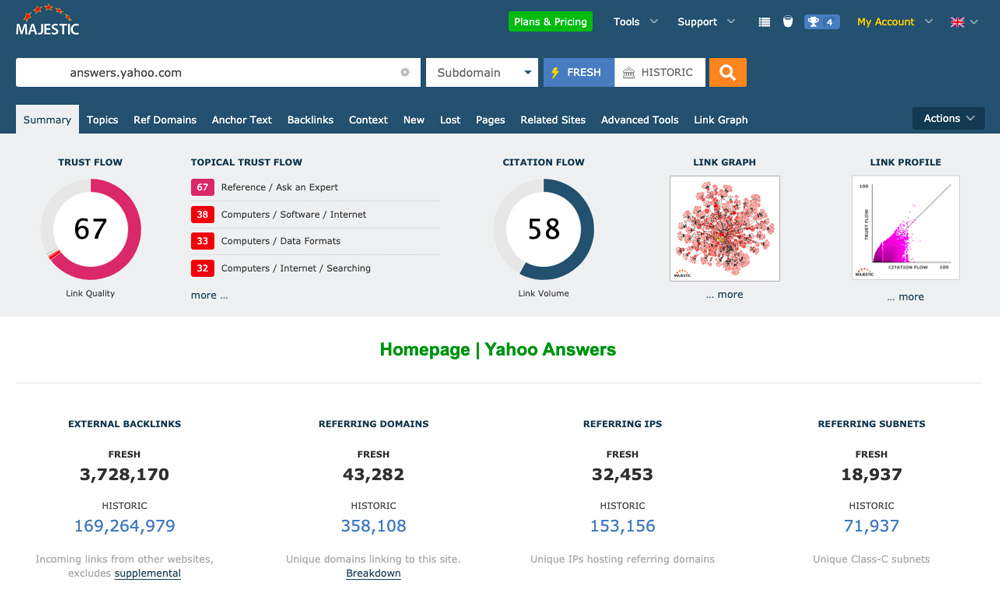Click the gear icon in the search field

405,72
